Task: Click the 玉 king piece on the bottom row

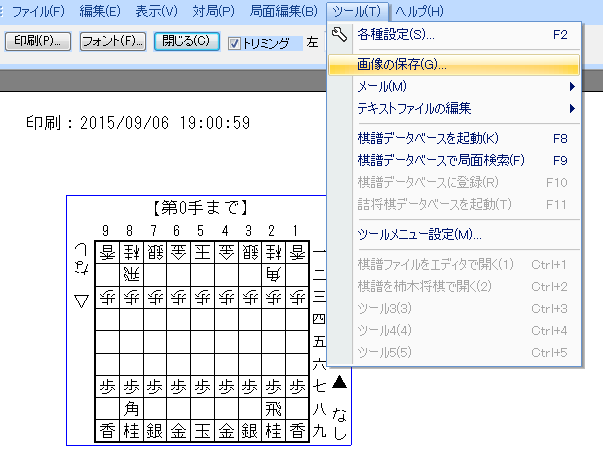Action: [202, 430]
